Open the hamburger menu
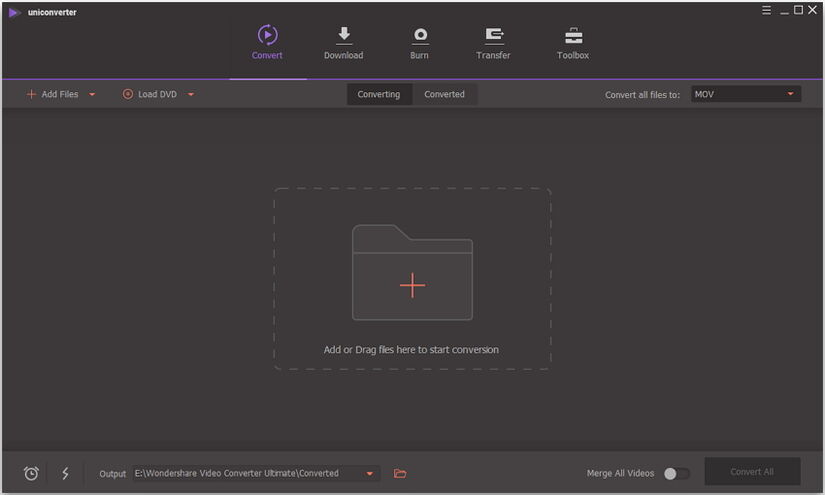The width and height of the screenshot is (825, 495). [766, 10]
